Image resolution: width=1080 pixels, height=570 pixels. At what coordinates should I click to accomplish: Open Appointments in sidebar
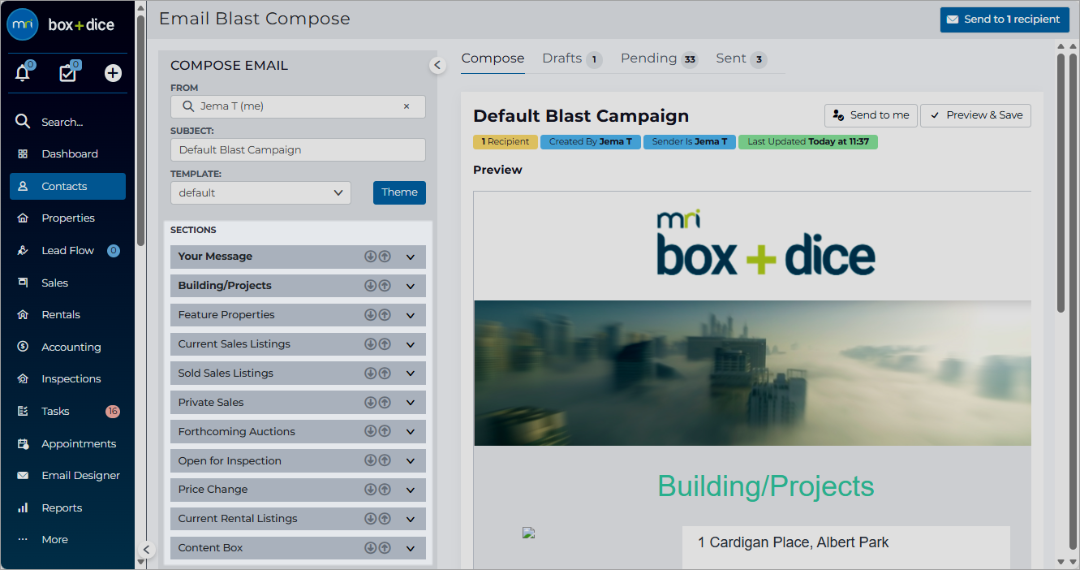68,443
